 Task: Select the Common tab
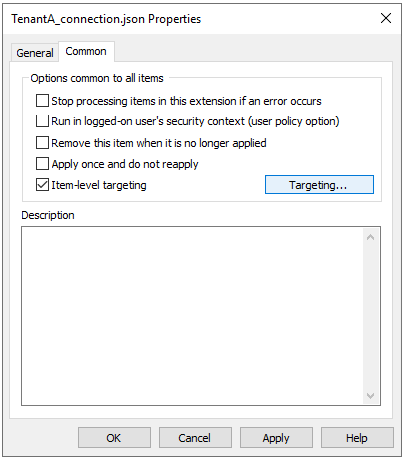pyautogui.click(x=86, y=51)
